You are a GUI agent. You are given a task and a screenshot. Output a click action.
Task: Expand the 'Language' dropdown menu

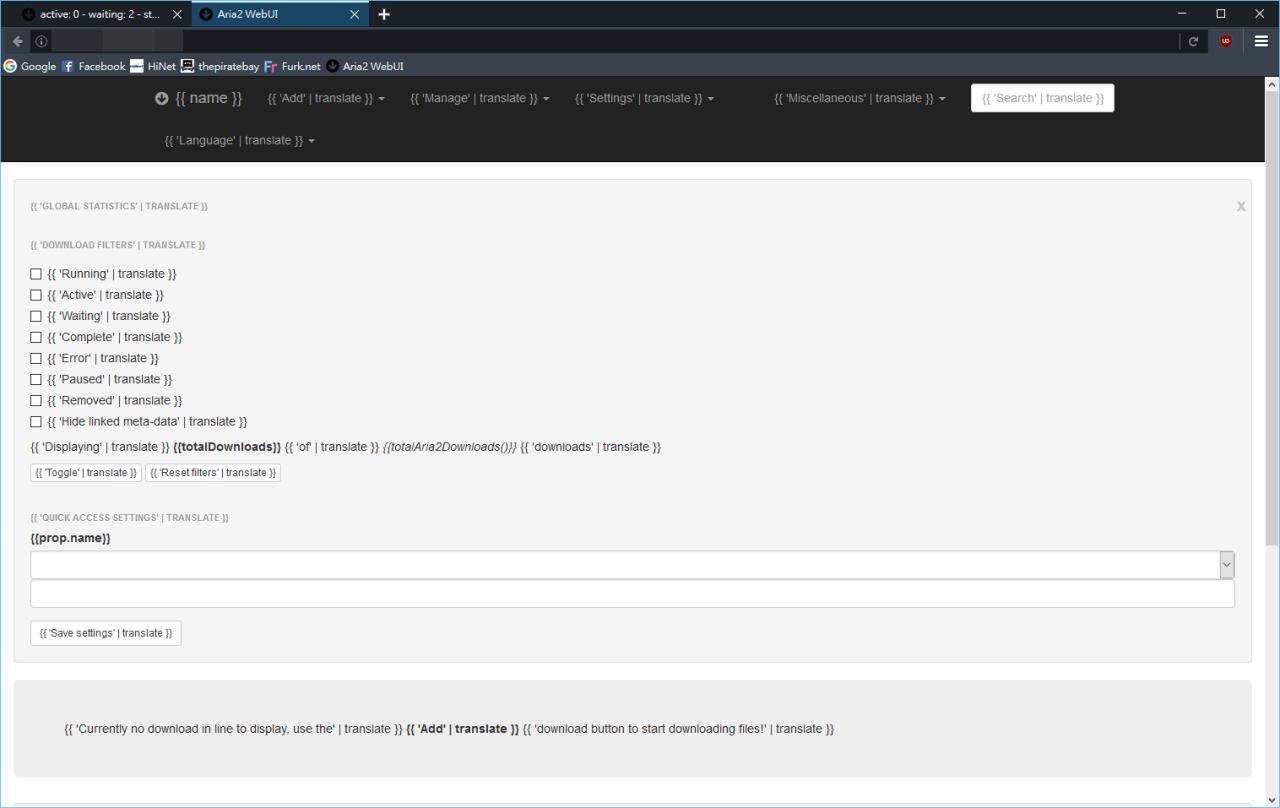pos(240,140)
